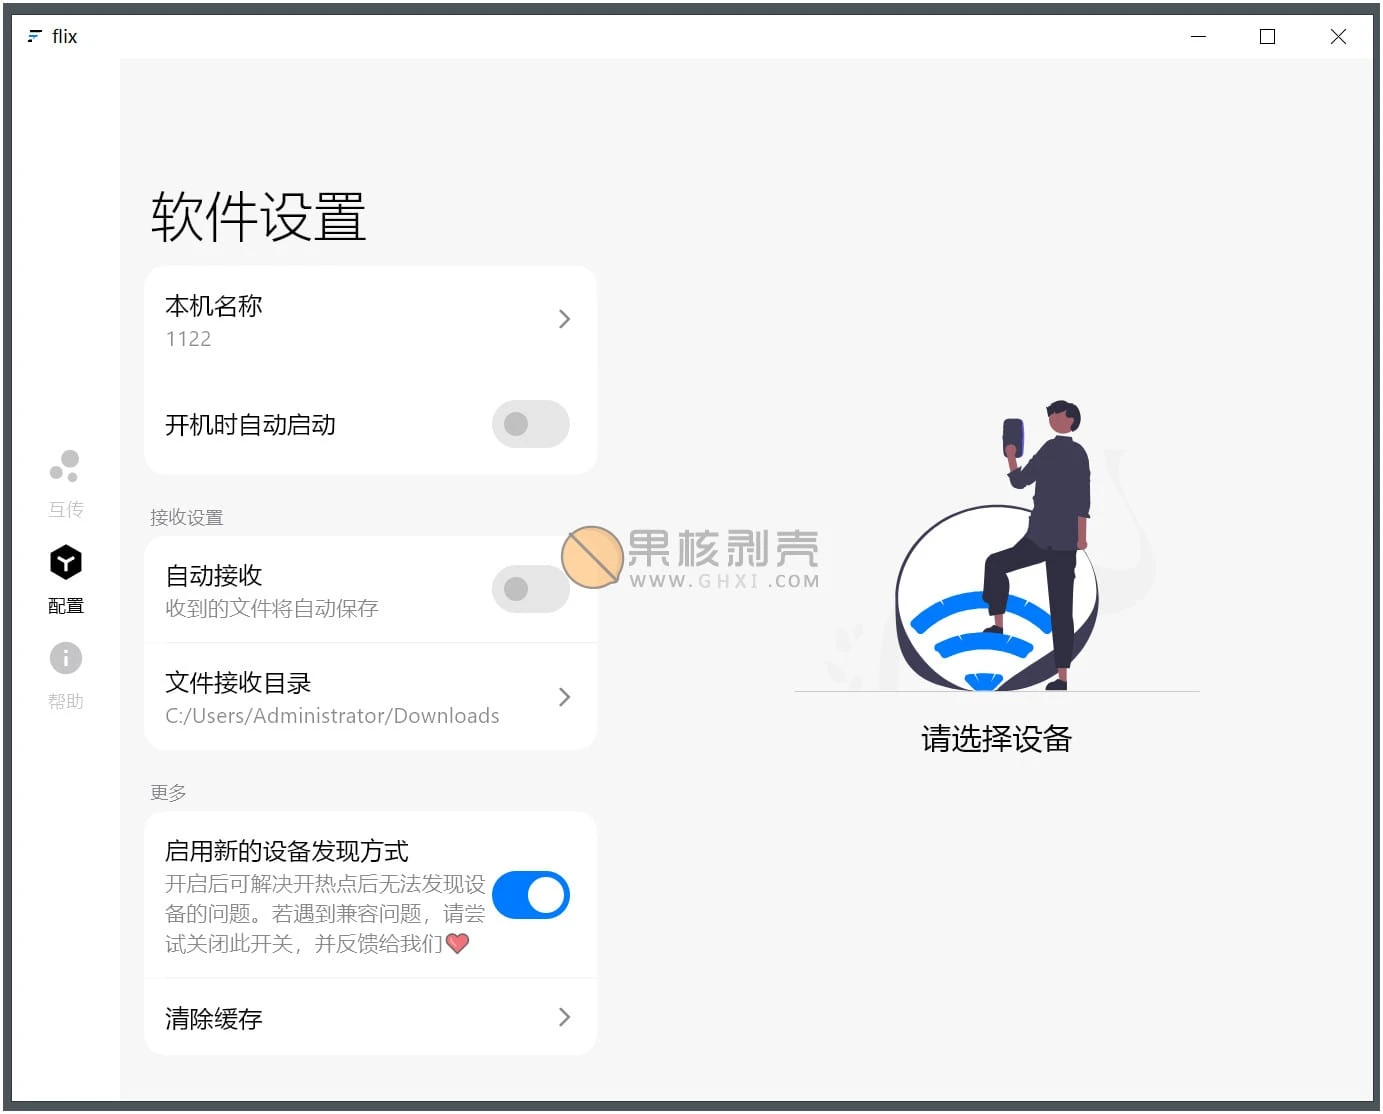Click the flix logo in title bar
This screenshot has width=1383, height=1114.
point(35,36)
